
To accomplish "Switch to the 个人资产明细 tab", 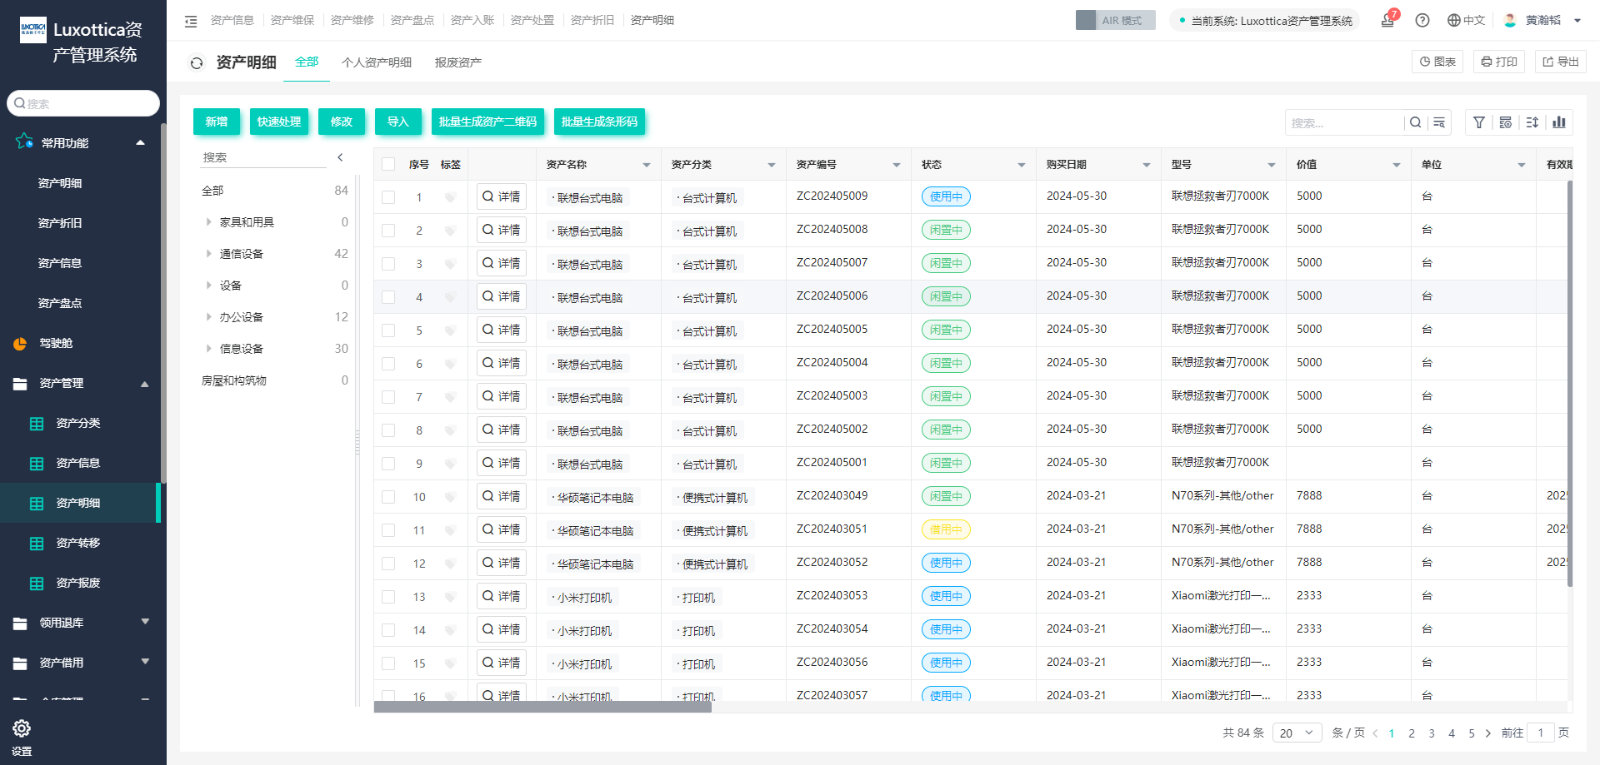I will click(x=377, y=62).
